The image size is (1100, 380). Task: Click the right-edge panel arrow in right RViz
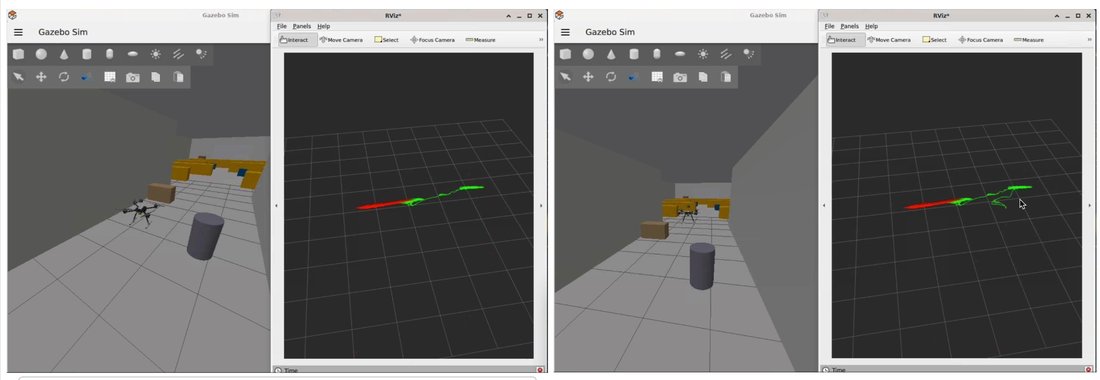(x=1089, y=205)
